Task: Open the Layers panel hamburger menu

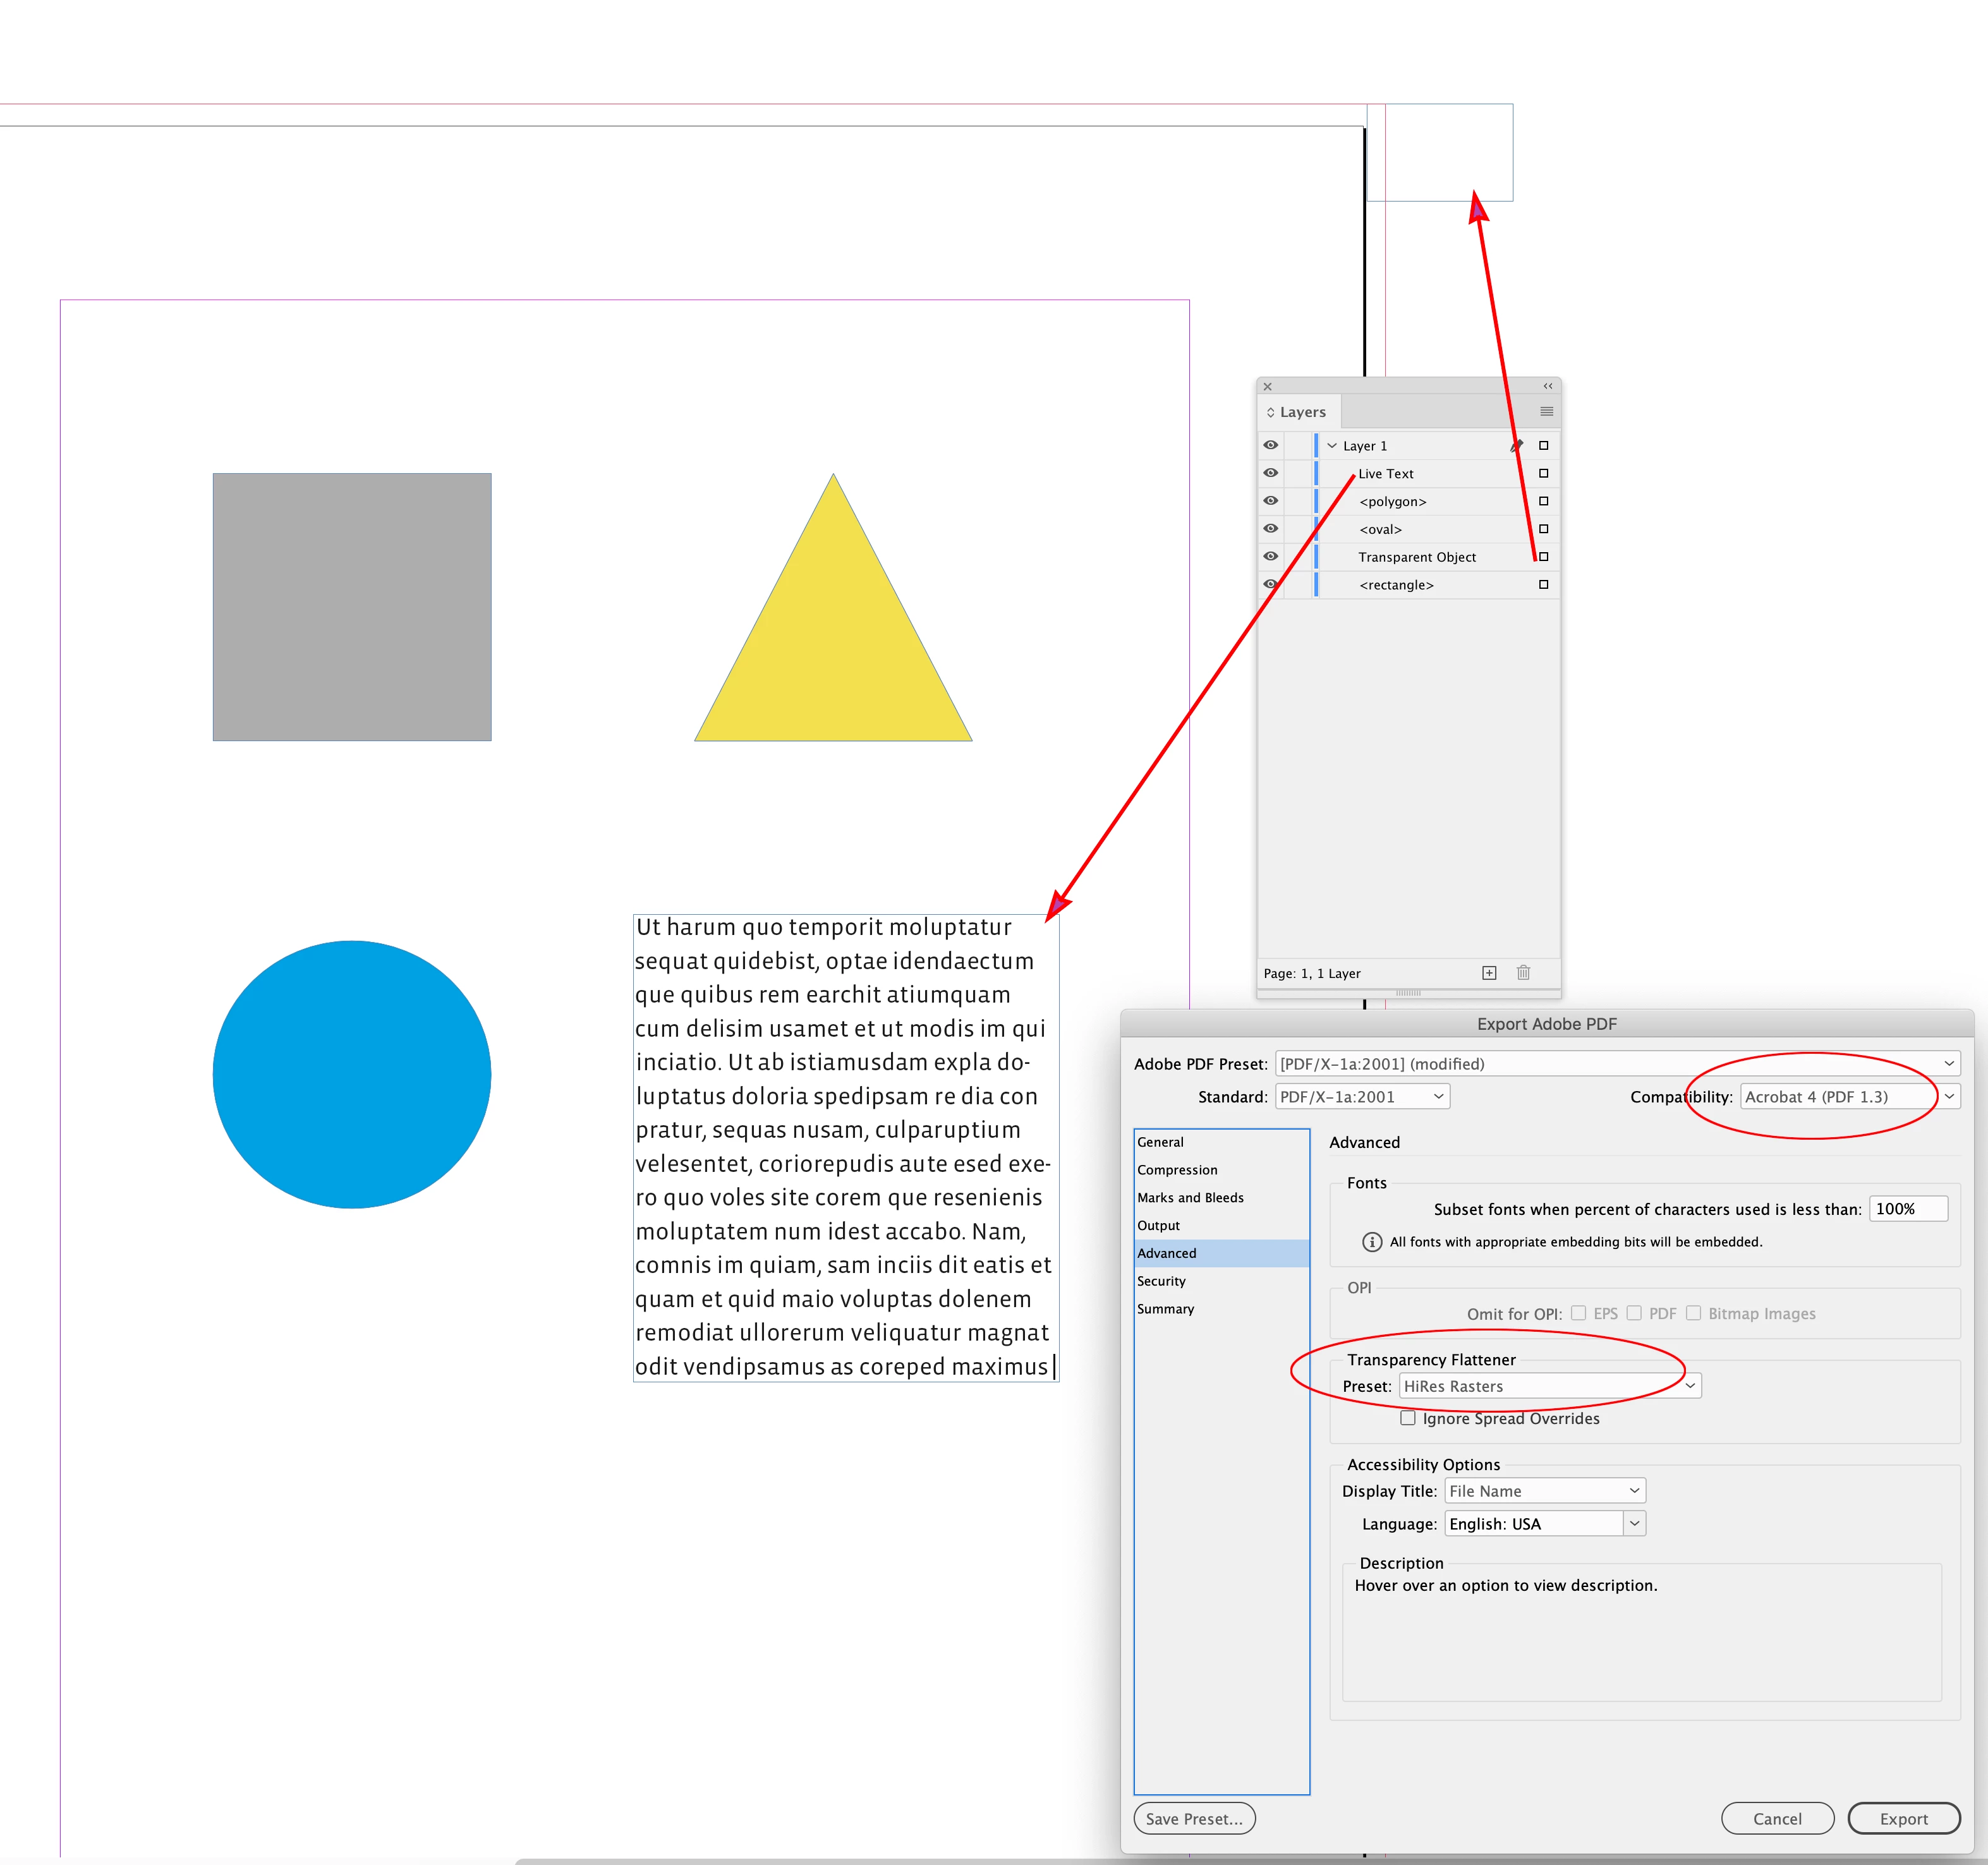Action: pyautogui.click(x=1546, y=412)
